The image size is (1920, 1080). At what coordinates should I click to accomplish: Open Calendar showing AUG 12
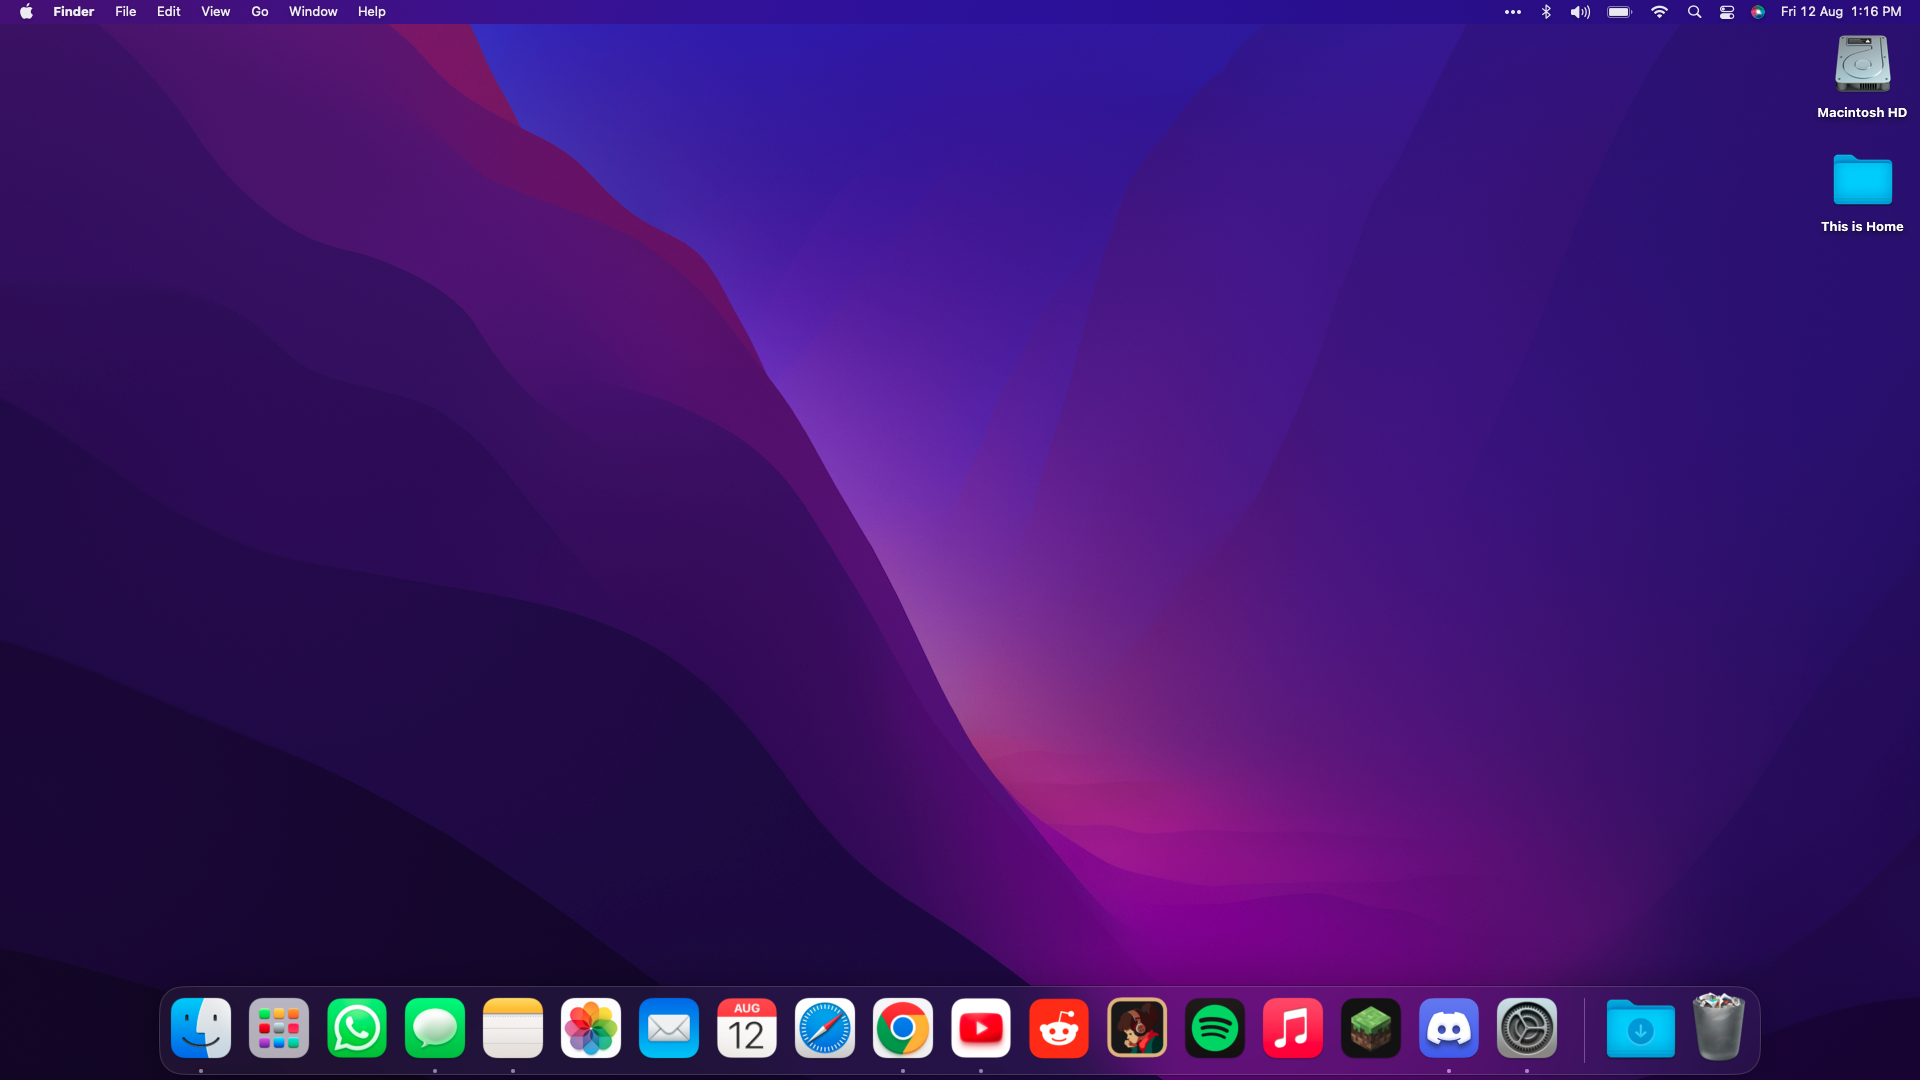pyautogui.click(x=747, y=1028)
